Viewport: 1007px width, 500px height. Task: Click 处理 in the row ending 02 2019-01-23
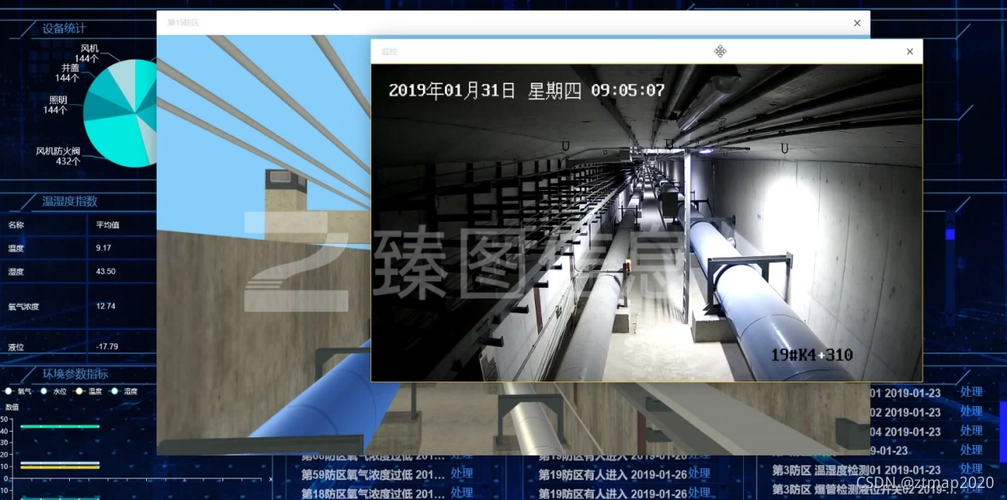click(971, 411)
